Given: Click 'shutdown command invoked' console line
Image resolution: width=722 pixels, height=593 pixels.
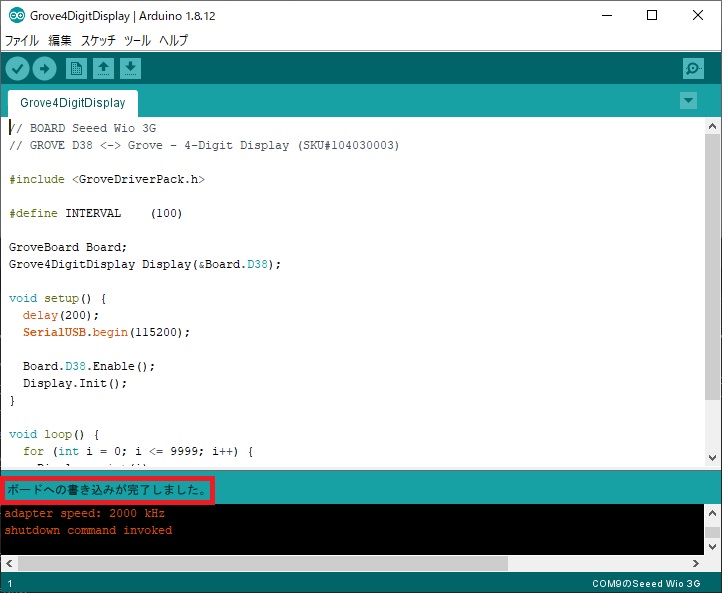Looking at the screenshot, I should [88, 530].
